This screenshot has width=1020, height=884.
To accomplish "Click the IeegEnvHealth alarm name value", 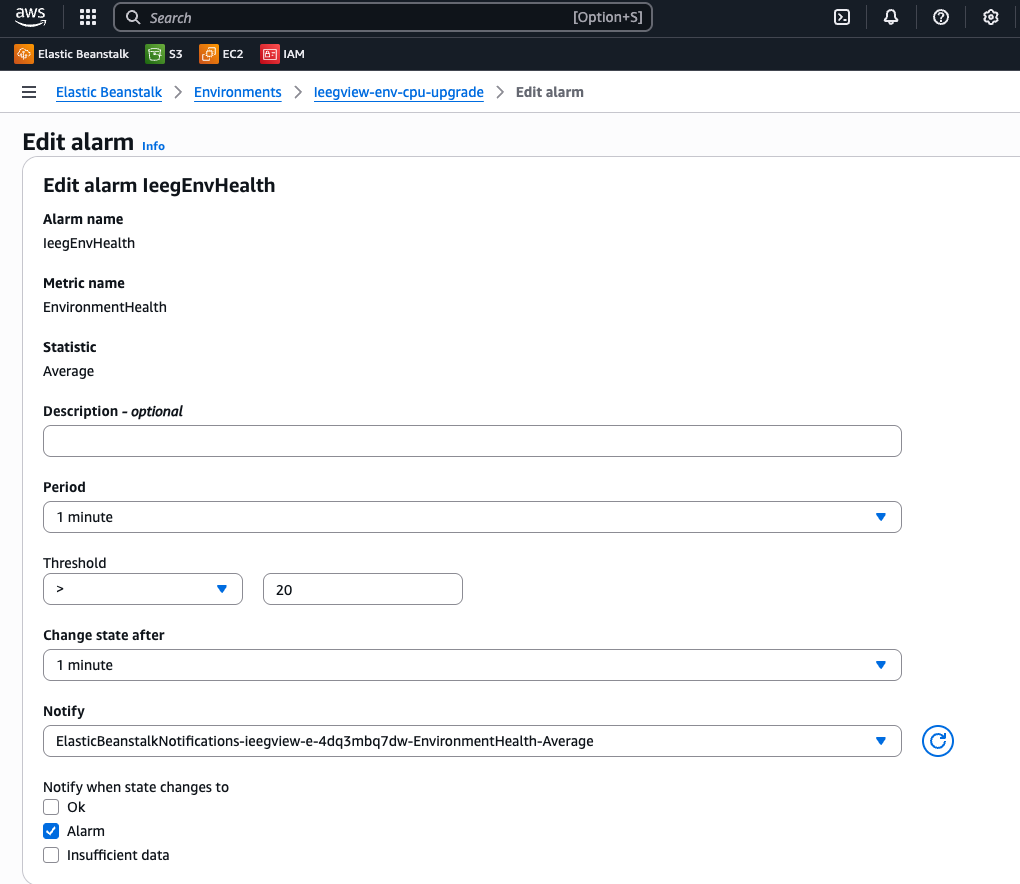I will pos(89,243).
